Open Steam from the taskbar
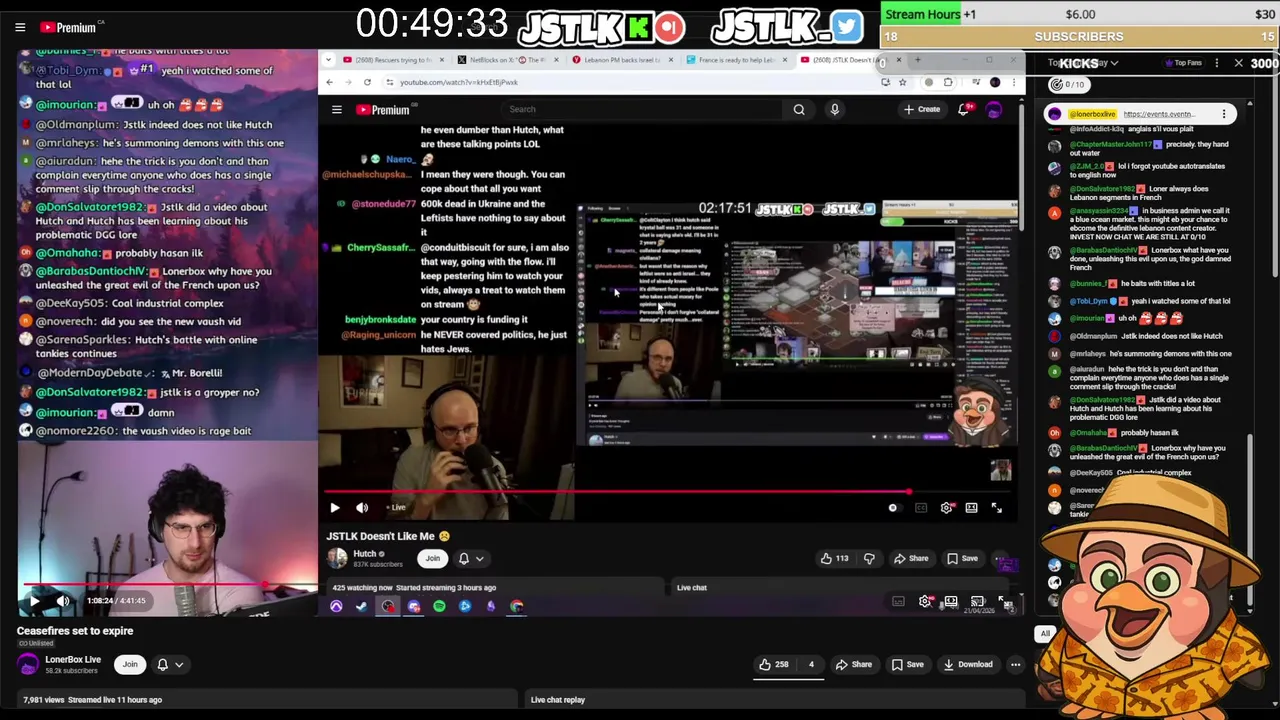Image resolution: width=1280 pixels, height=720 pixels. [361, 606]
